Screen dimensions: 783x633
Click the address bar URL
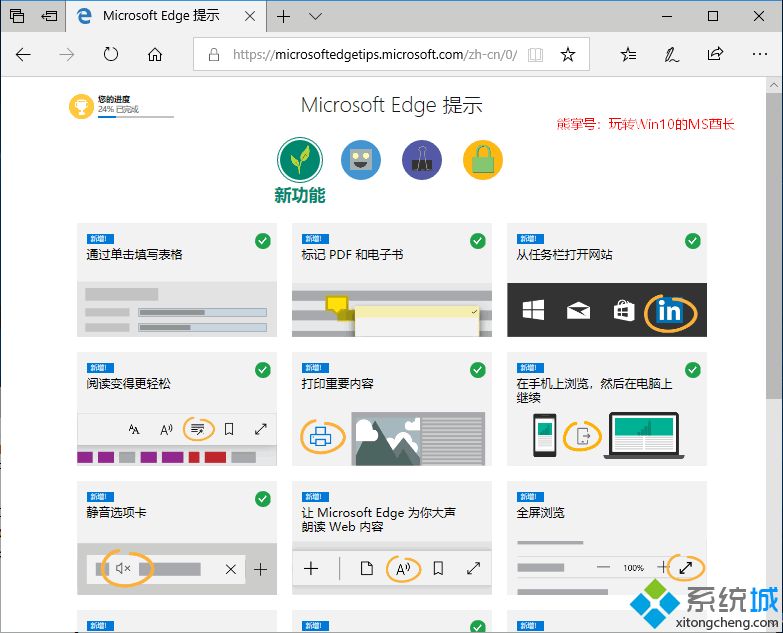tap(375, 54)
